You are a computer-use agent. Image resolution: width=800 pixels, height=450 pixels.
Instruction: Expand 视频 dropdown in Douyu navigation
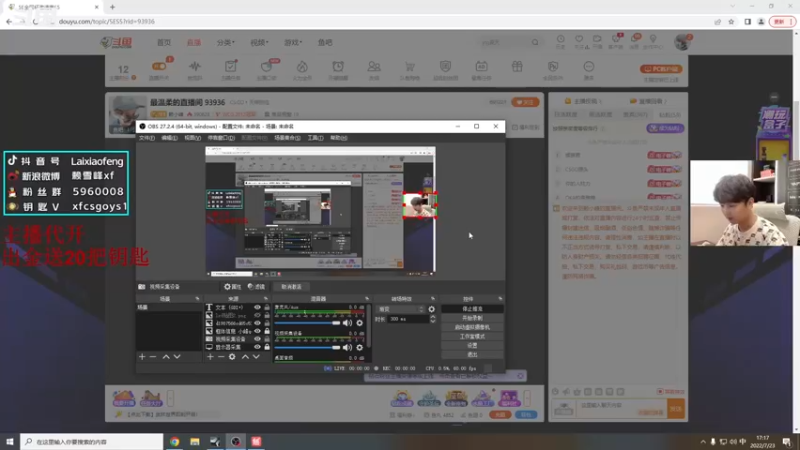[x=259, y=42]
